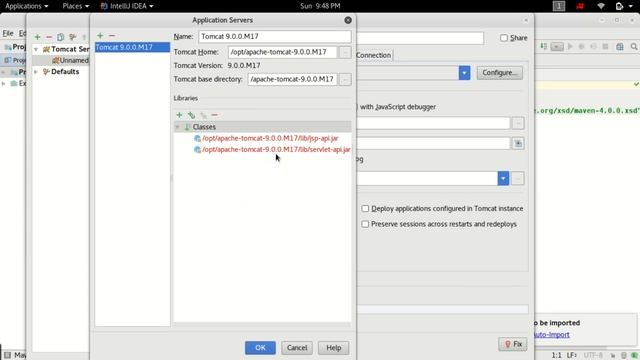Click OK in Application Servers dialog
The image size is (640, 360).
click(260, 348)
